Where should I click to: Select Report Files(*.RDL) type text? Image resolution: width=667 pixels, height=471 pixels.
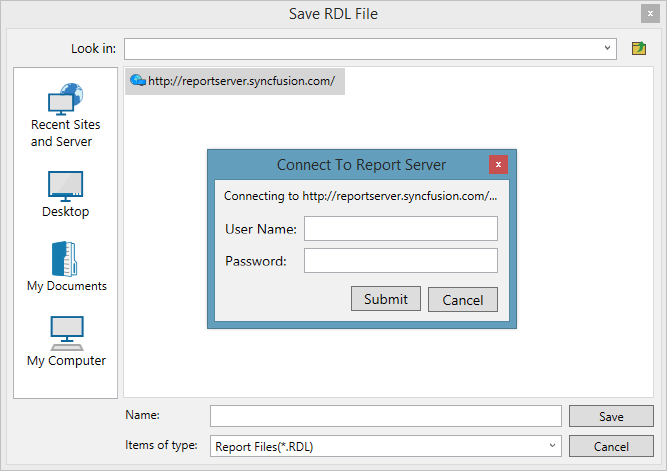click(x=271, y=447)
